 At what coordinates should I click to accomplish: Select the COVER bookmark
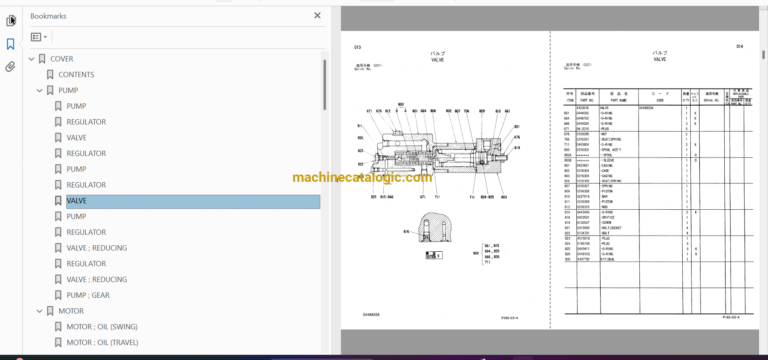62,59
